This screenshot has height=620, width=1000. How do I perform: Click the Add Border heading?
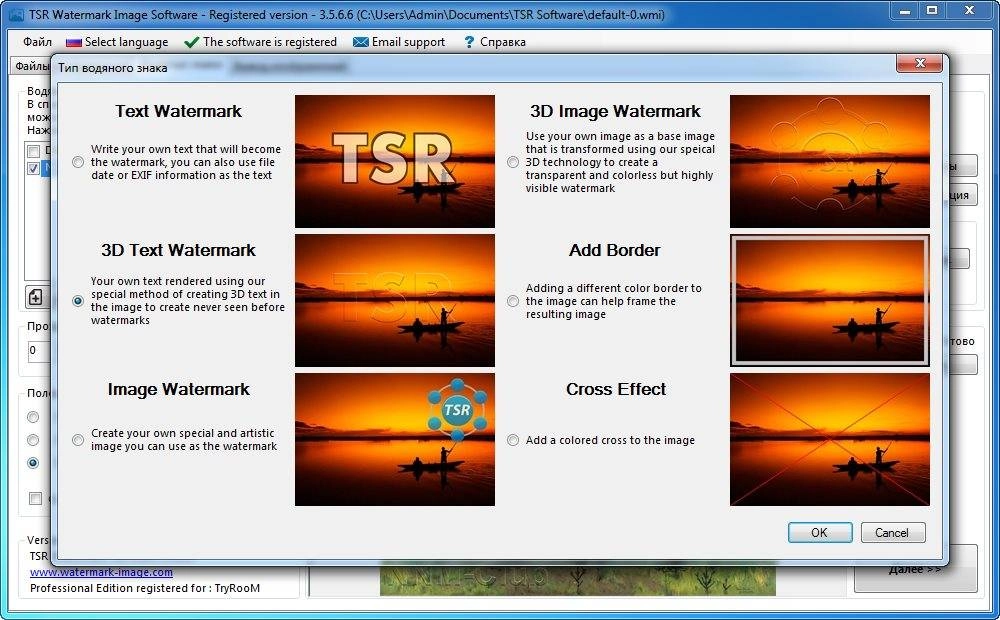point(615,250)
